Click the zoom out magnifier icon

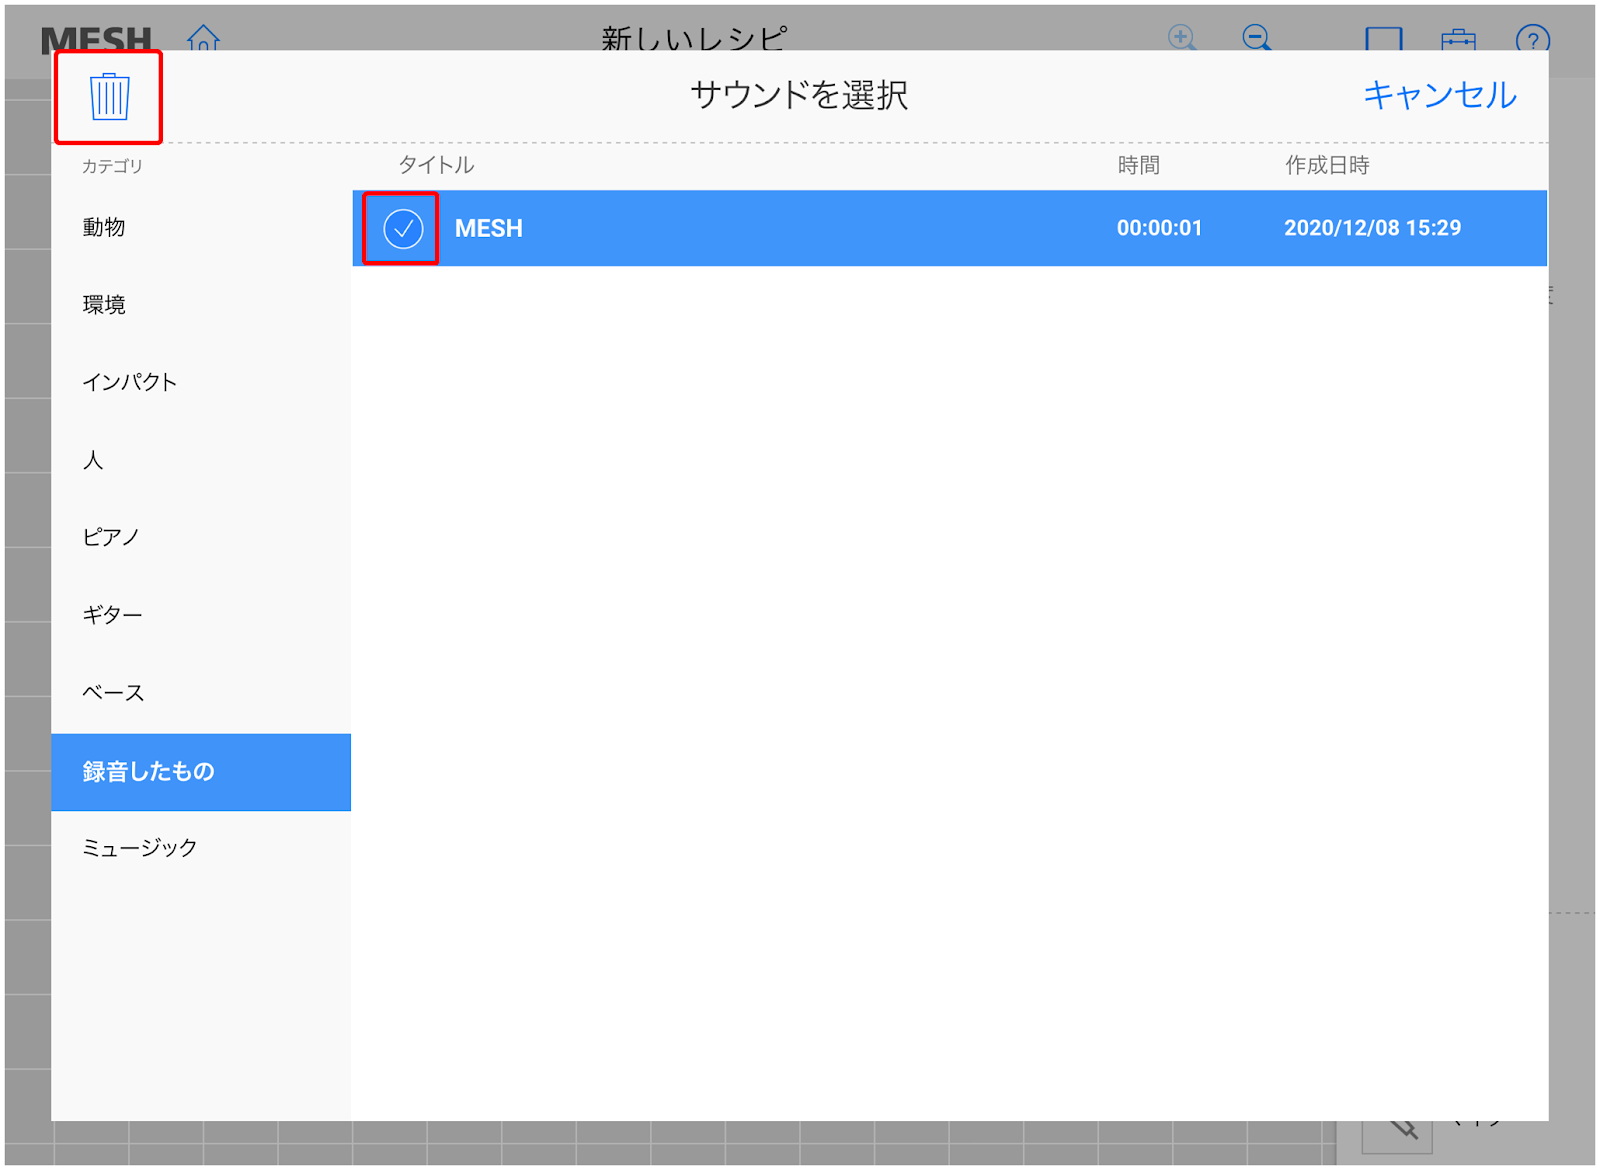1257,38
